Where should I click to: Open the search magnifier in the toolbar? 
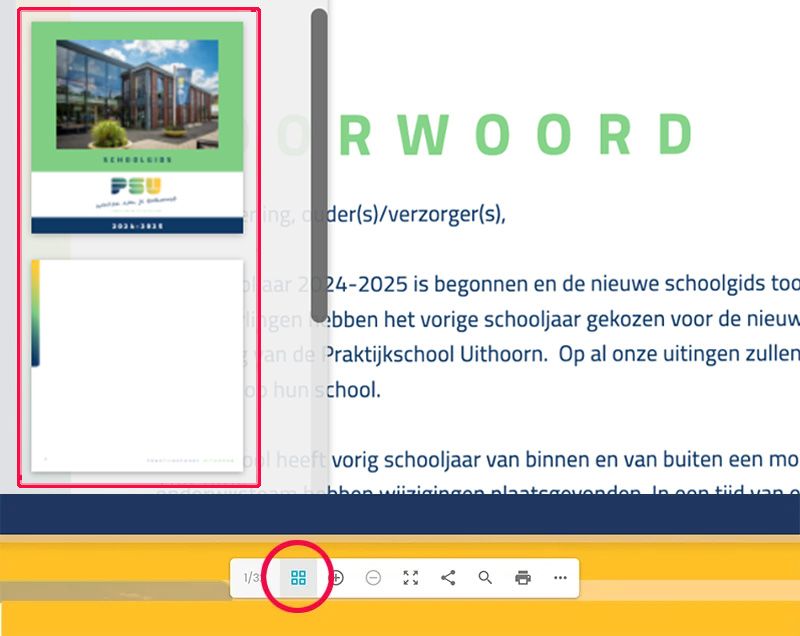485,578
